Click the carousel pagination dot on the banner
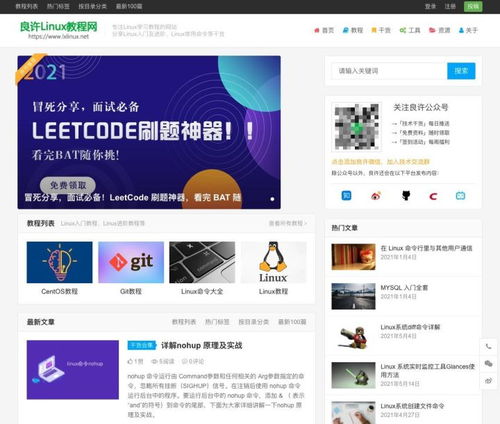 click(x=272, y=199)
